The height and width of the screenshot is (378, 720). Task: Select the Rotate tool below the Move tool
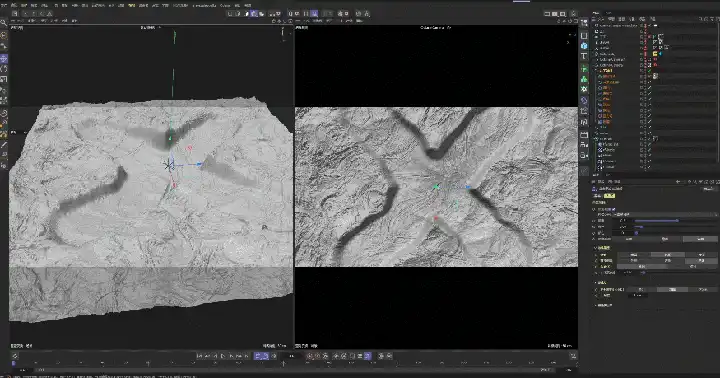click(4, 69)
